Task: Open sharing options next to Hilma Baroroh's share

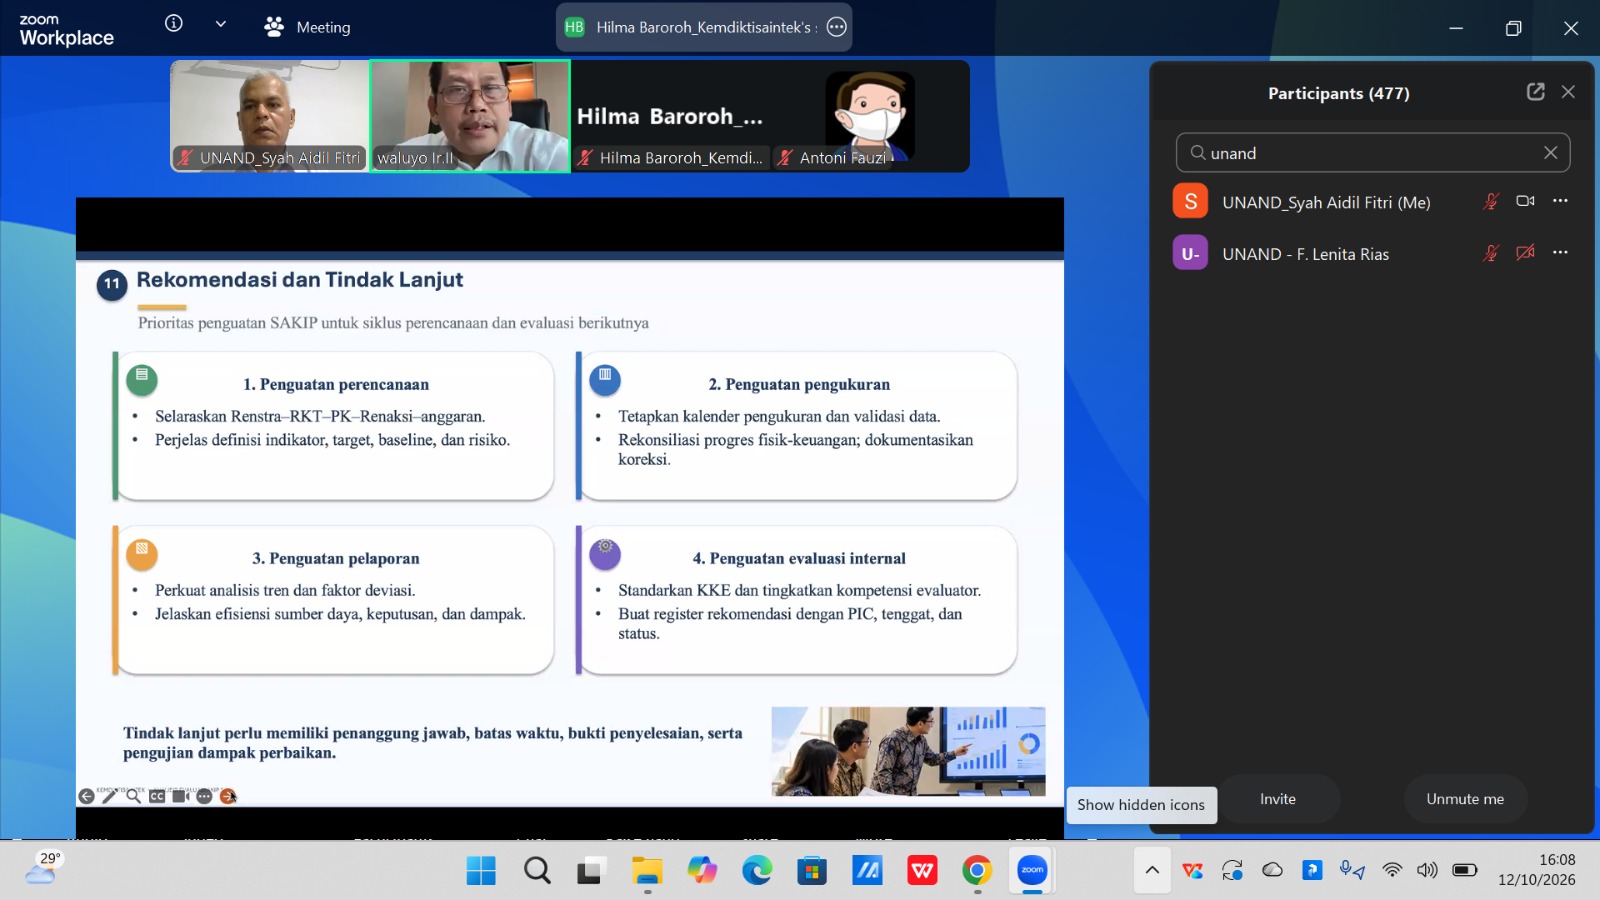Action: pos(837,27)
